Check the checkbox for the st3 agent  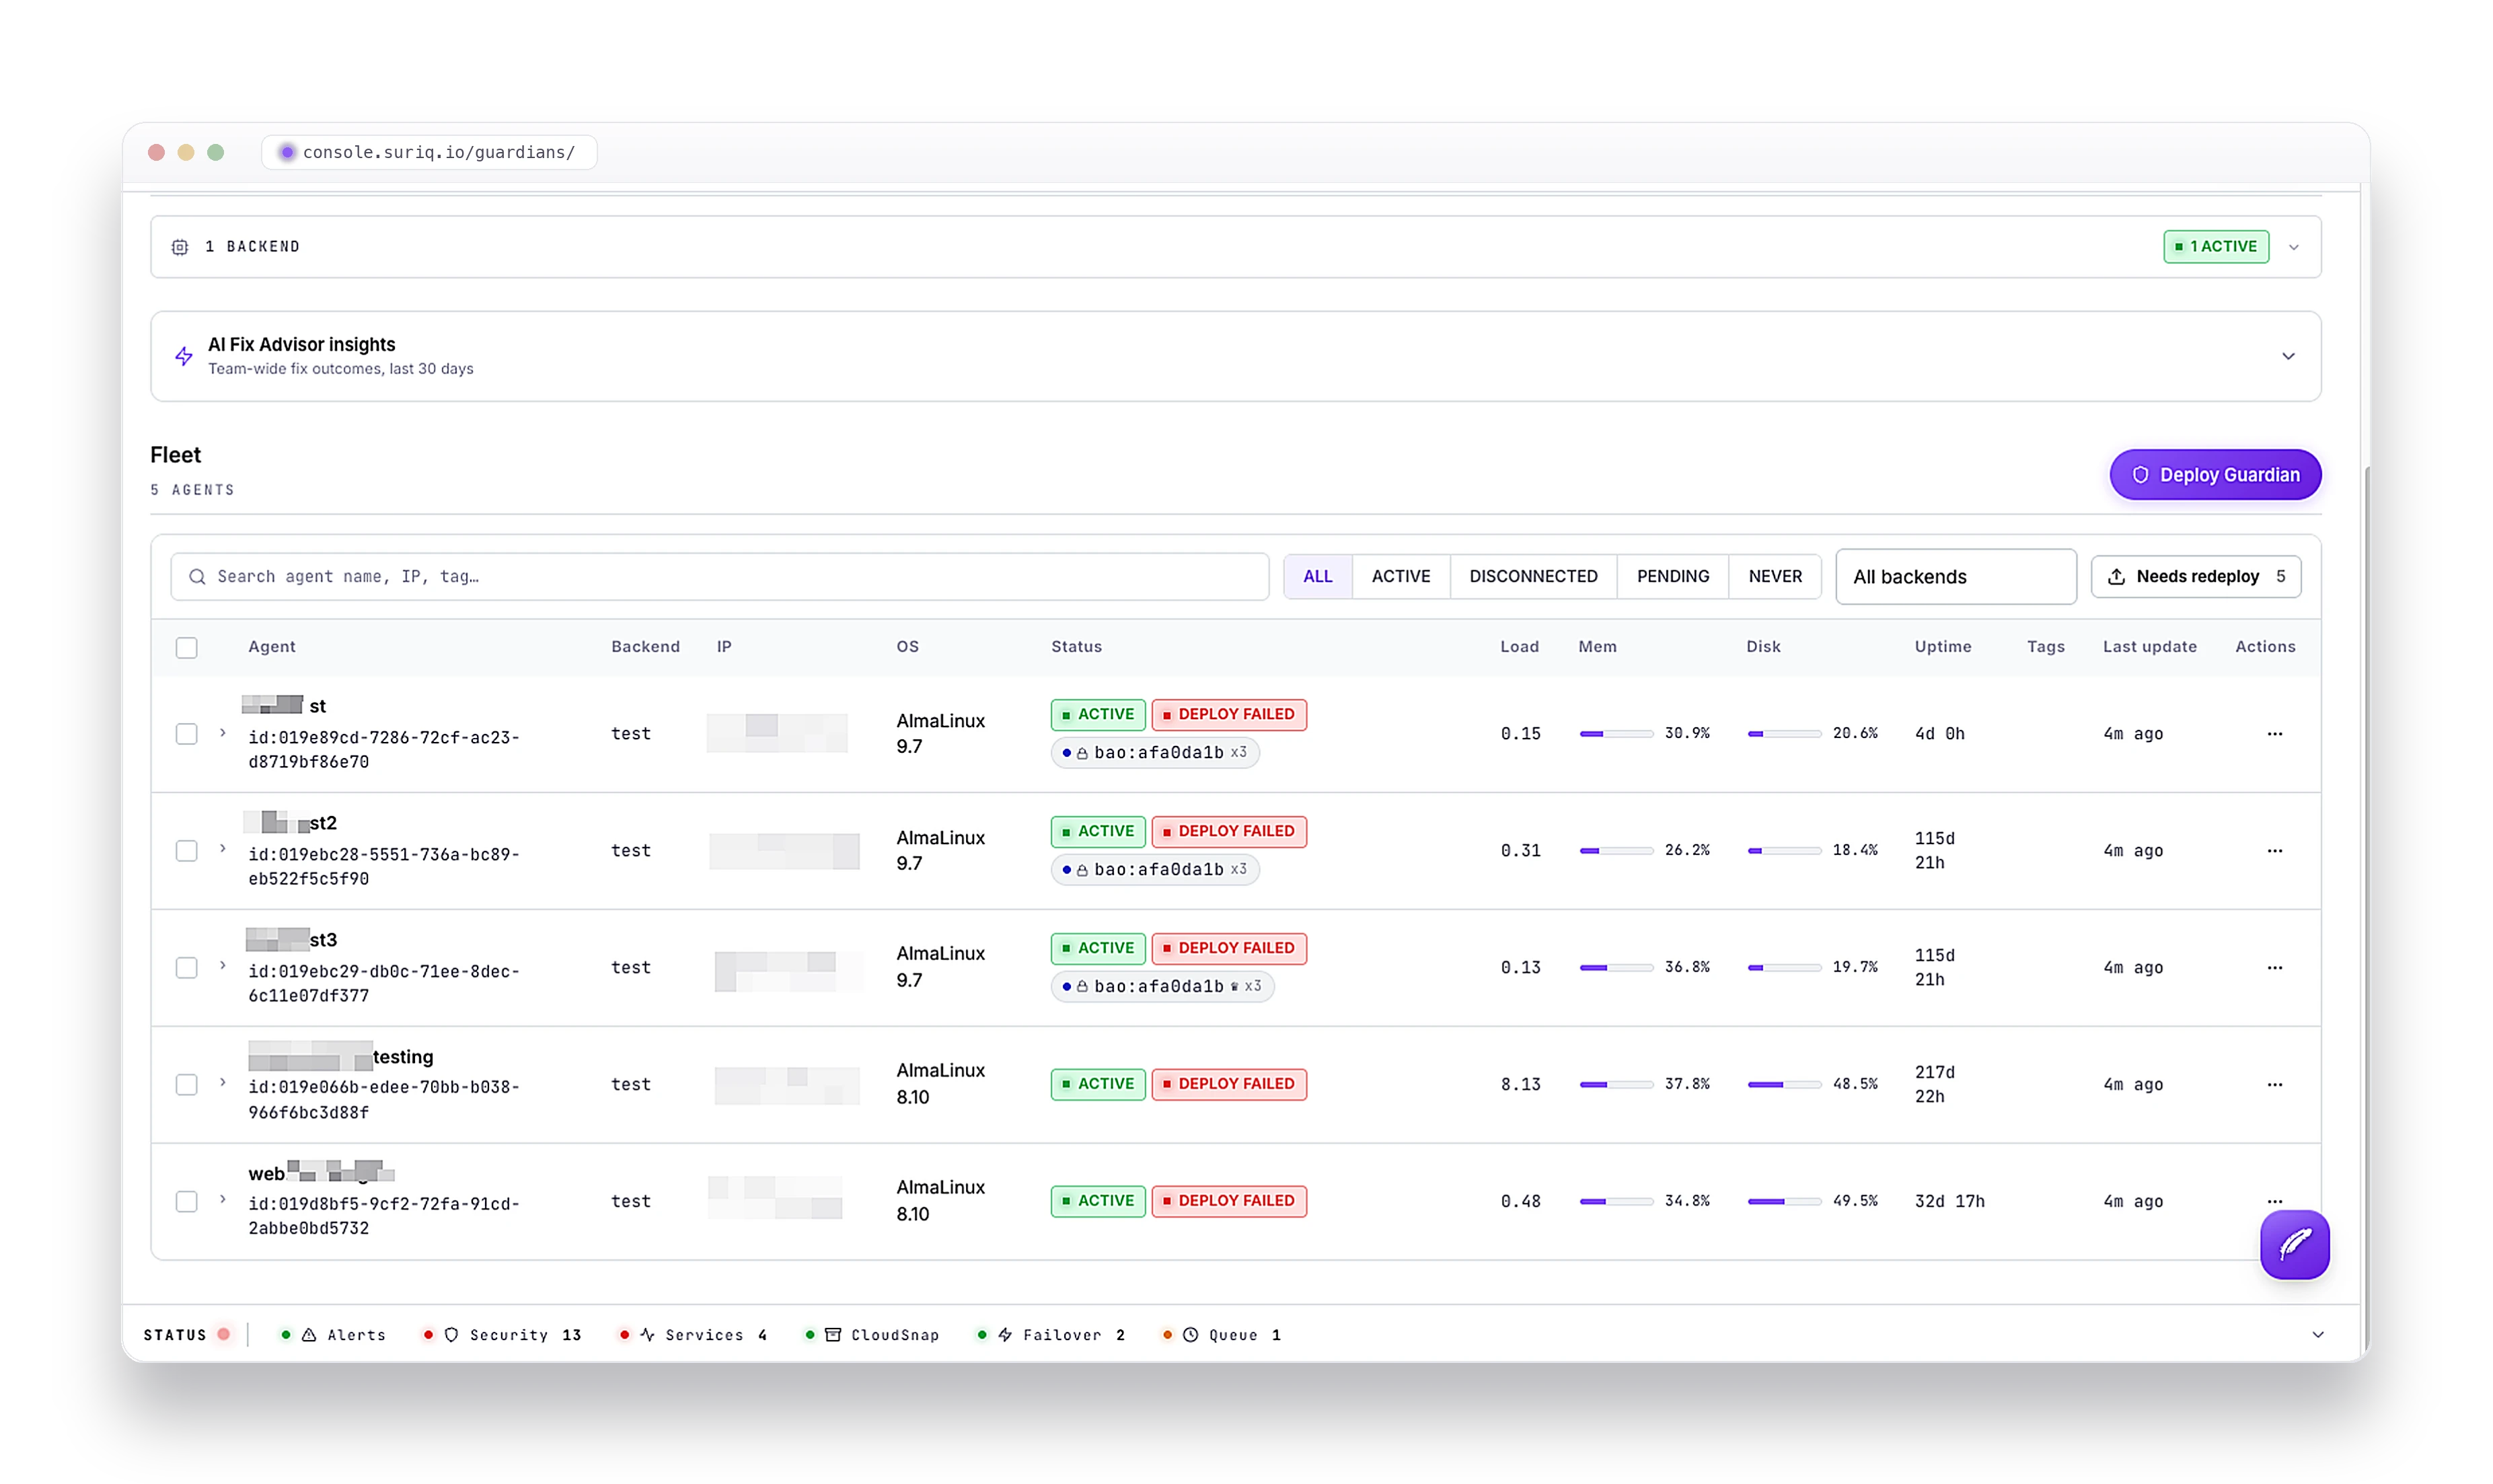pos(186,968)
